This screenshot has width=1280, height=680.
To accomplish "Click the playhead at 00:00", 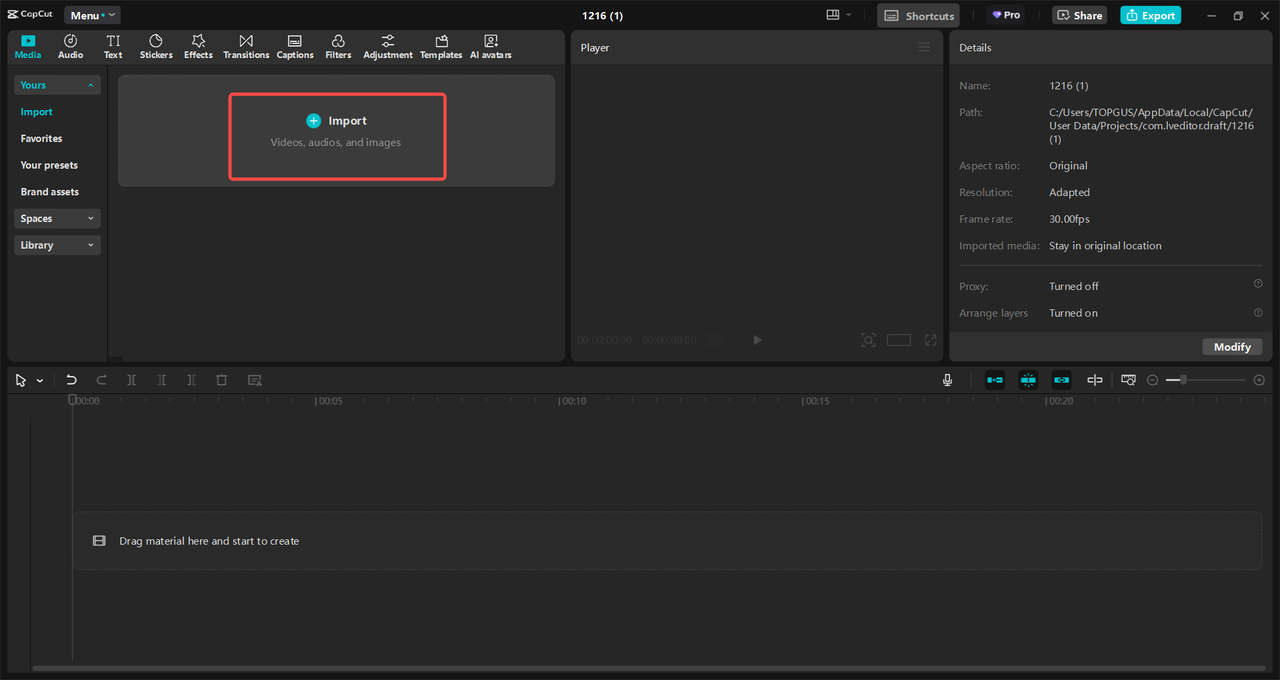I will coord(72,400).
